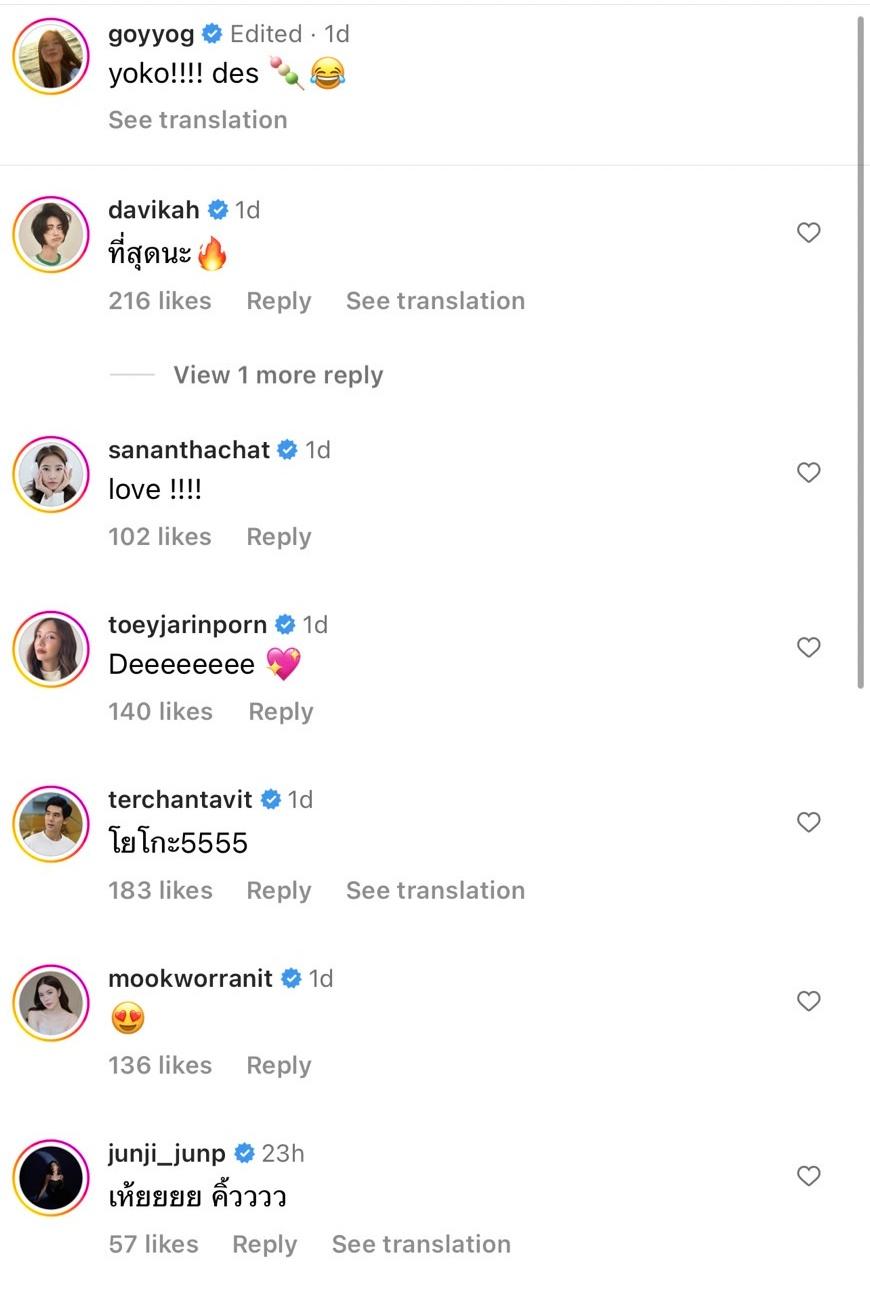Show translation of goyyog's caption
The image size is (870, 1294).
[197, 120]
